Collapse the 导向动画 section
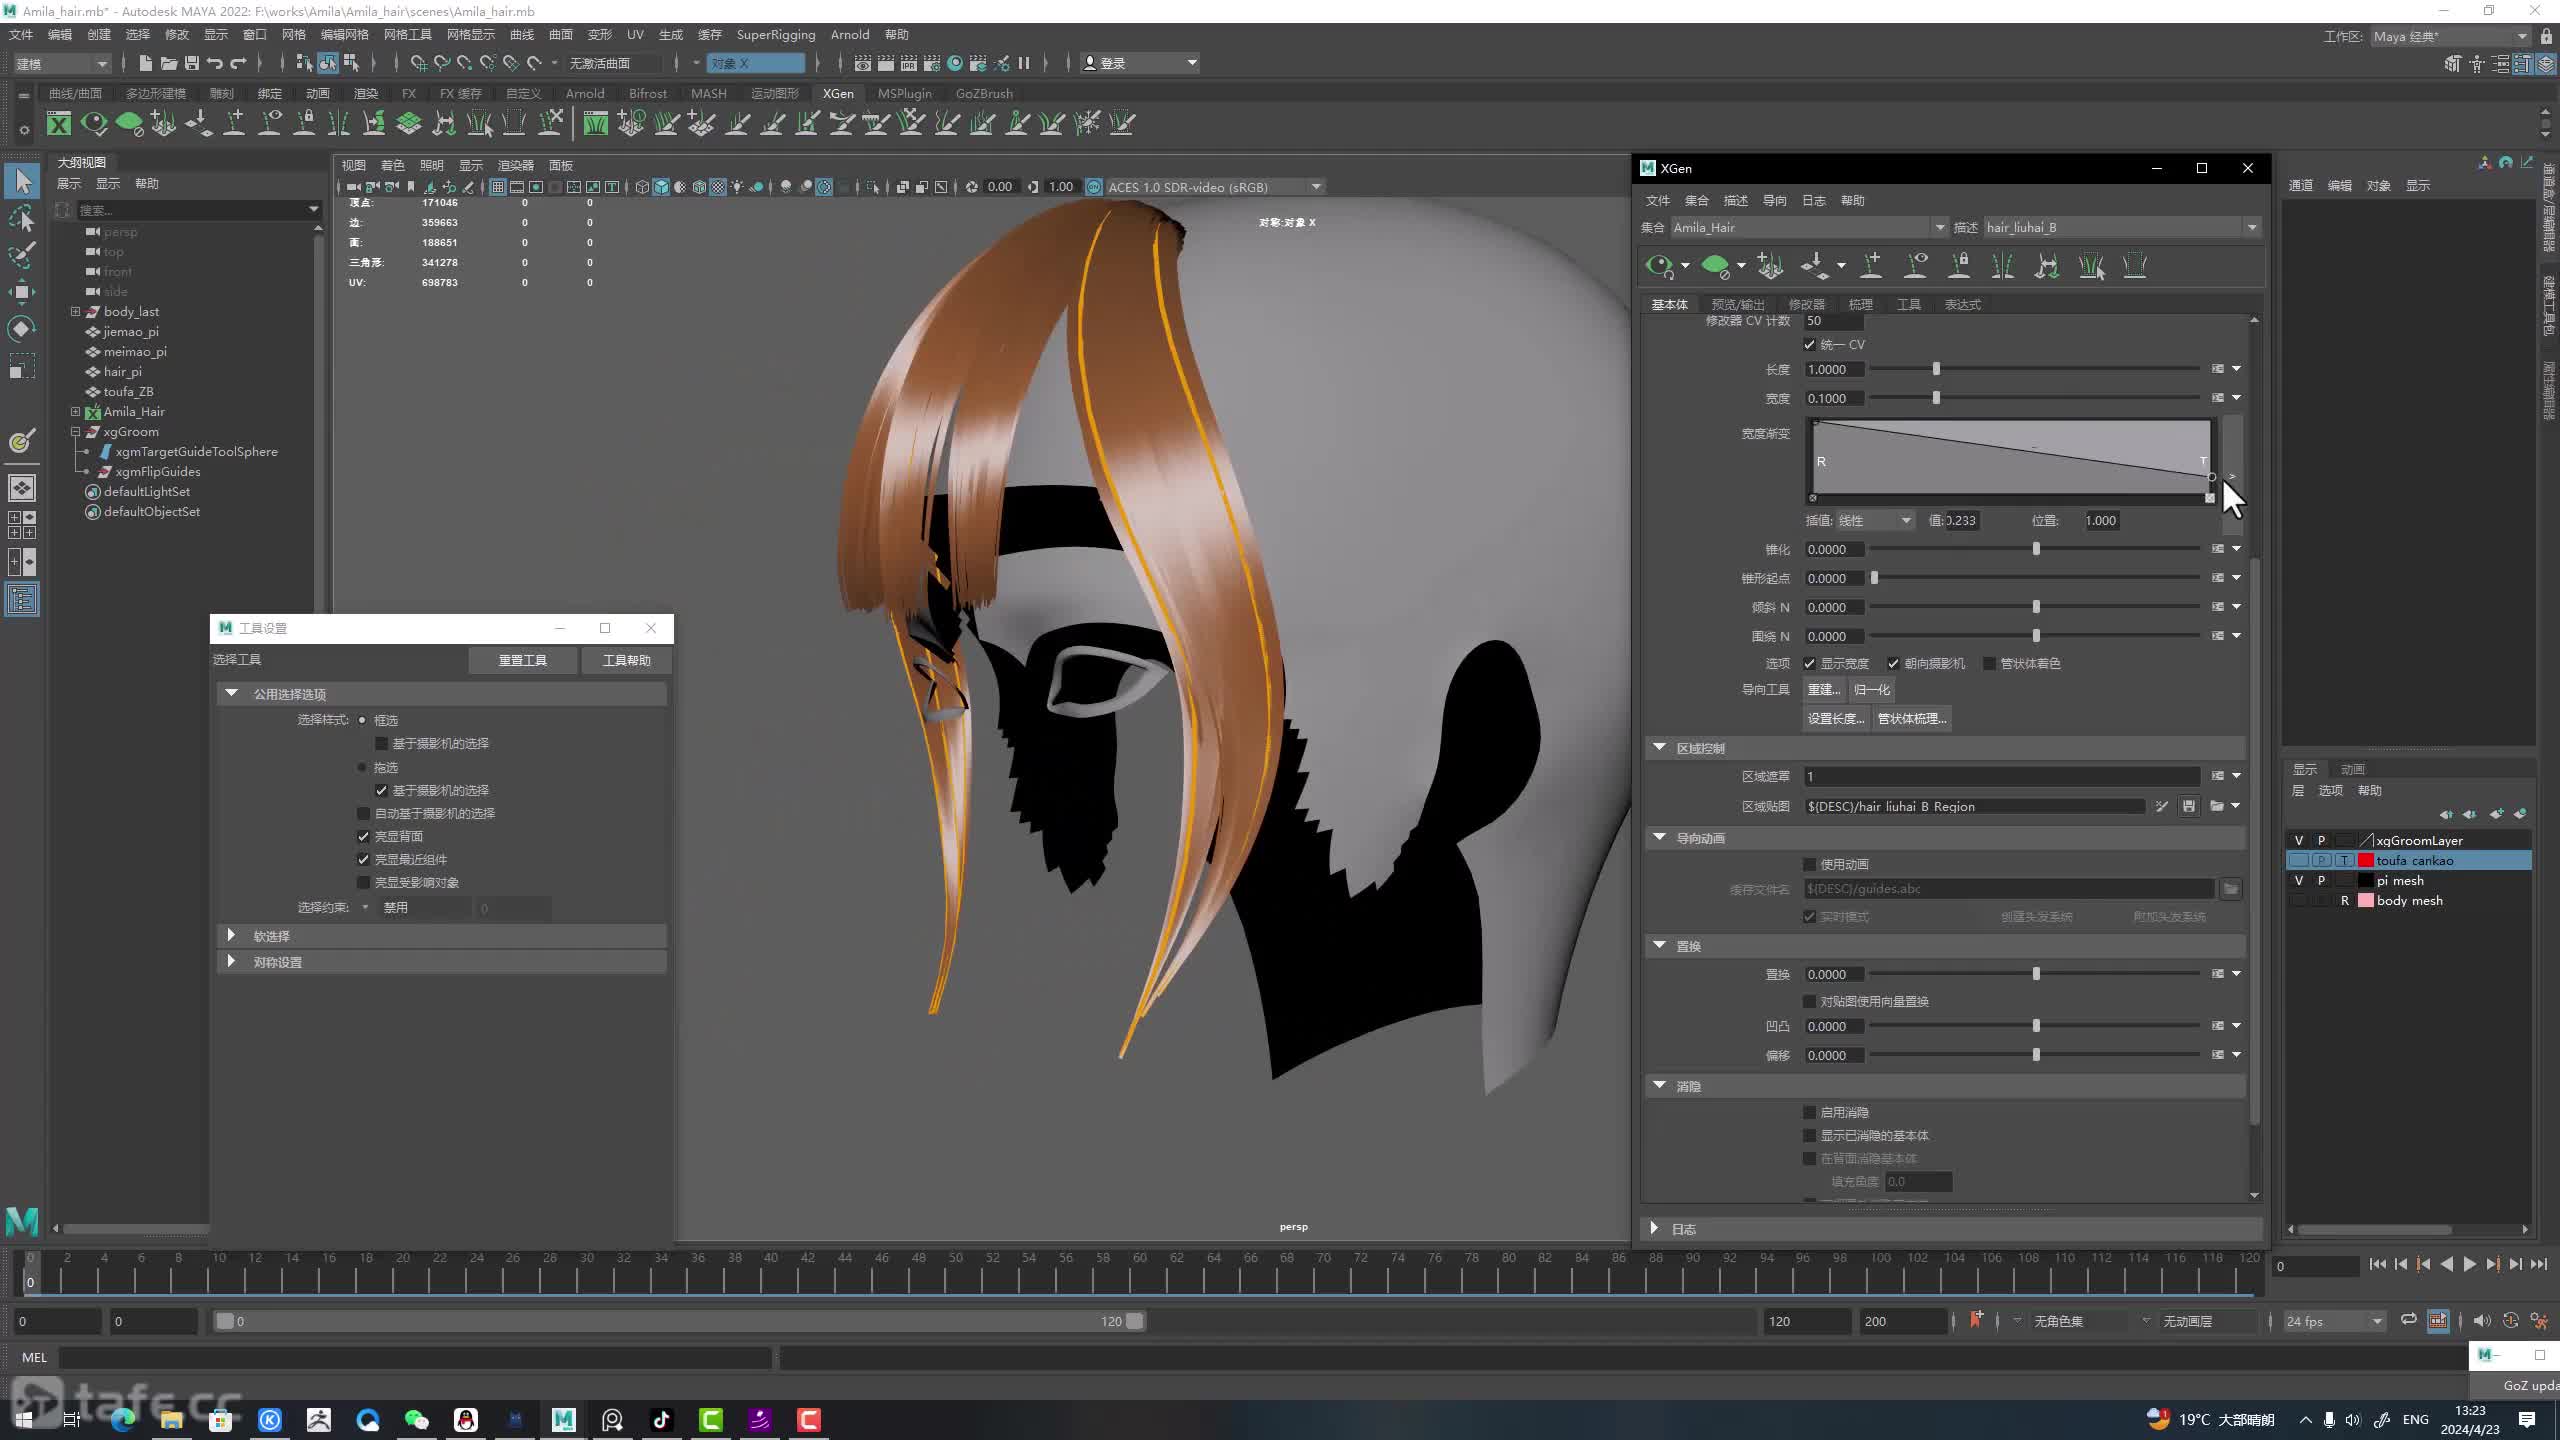 point(1660,838)
